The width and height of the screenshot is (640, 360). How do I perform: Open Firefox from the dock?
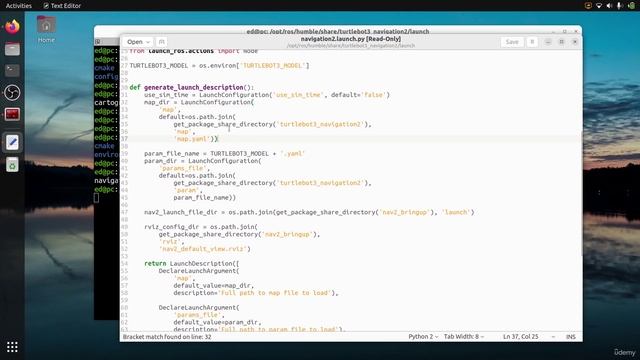[12, 27]
